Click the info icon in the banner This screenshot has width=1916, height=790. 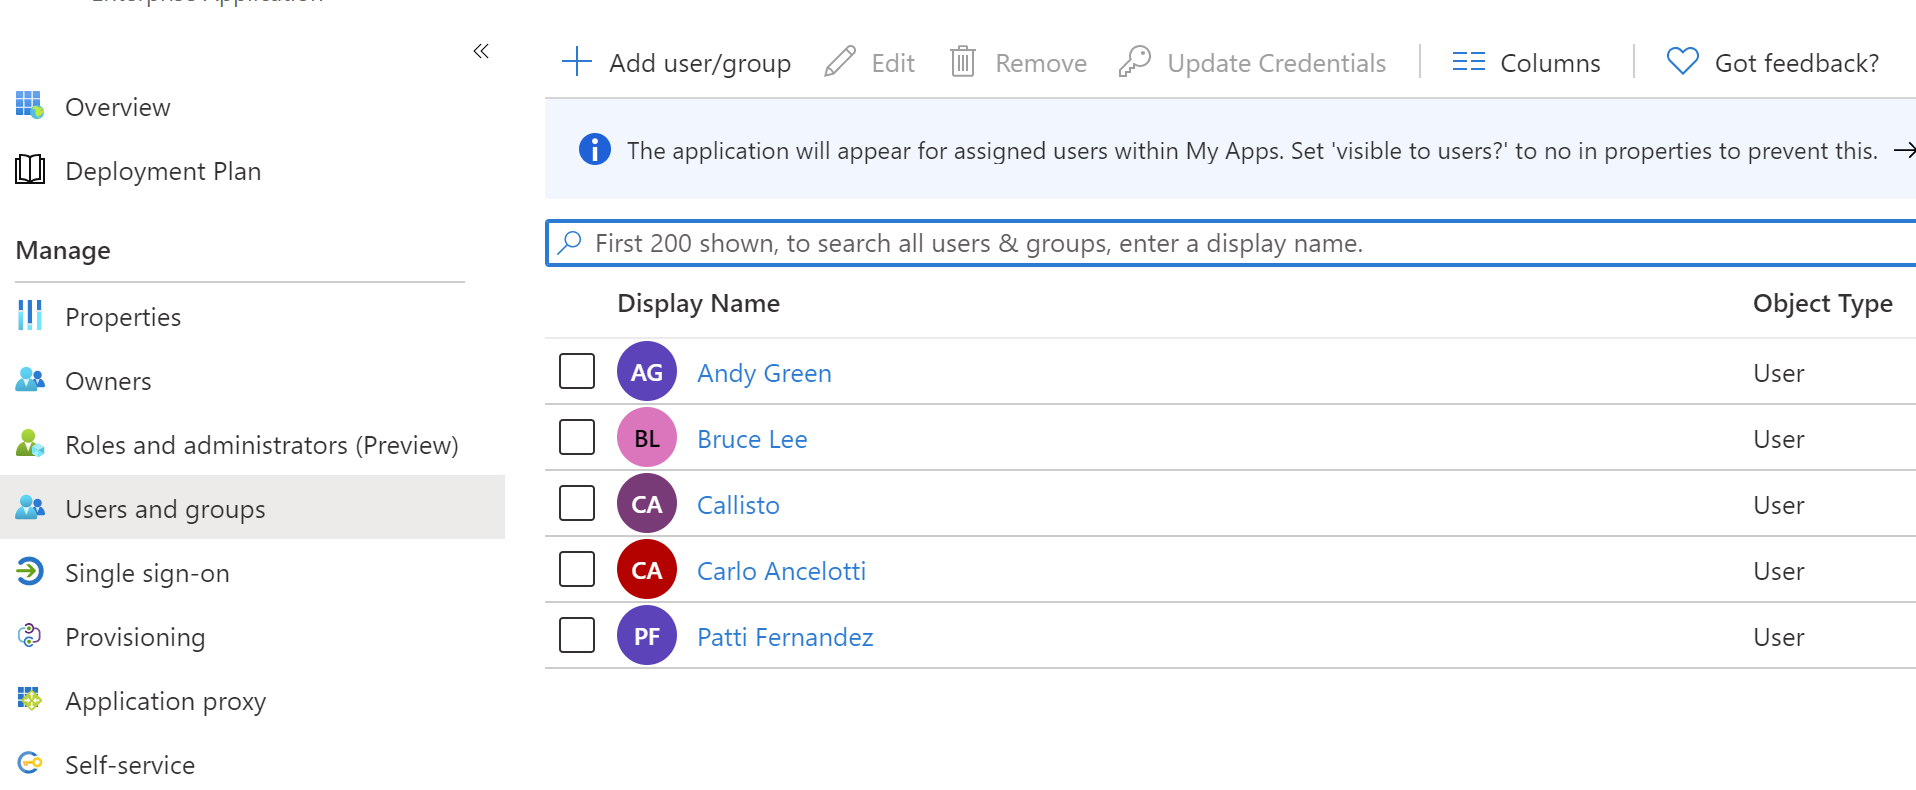594,150
